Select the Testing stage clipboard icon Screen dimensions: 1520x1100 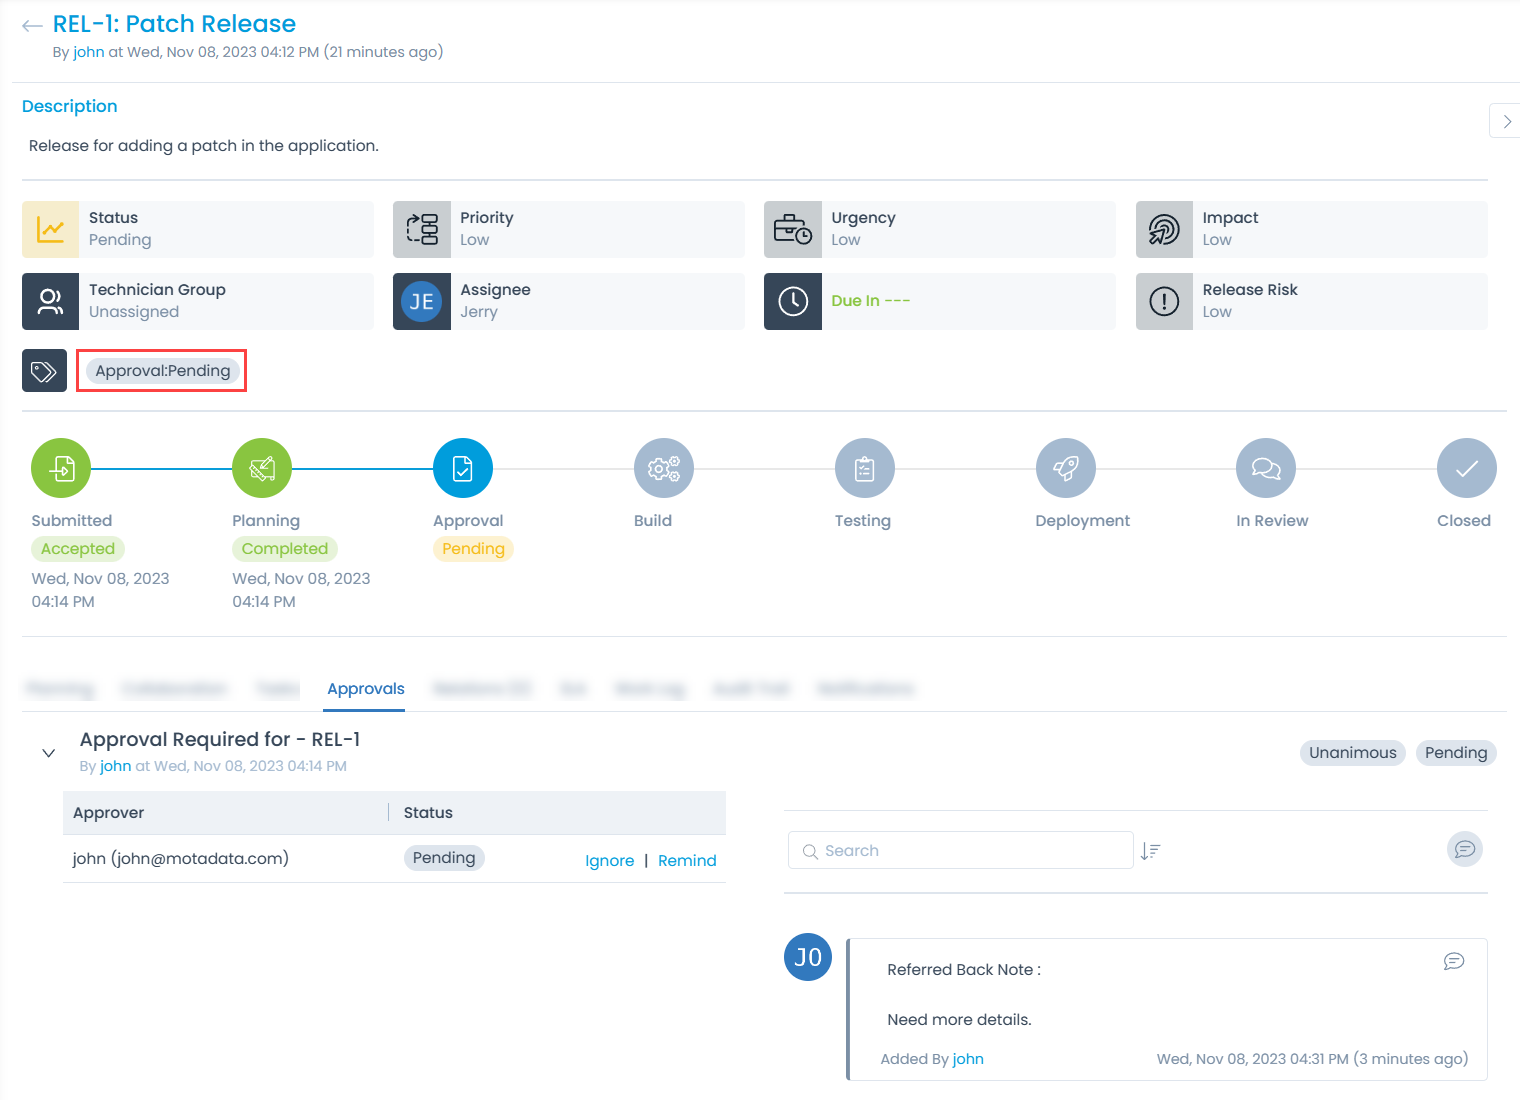(865, 468)
